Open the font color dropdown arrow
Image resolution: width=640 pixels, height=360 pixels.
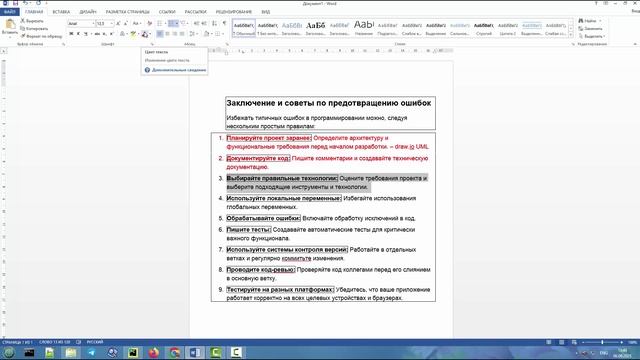150,34
